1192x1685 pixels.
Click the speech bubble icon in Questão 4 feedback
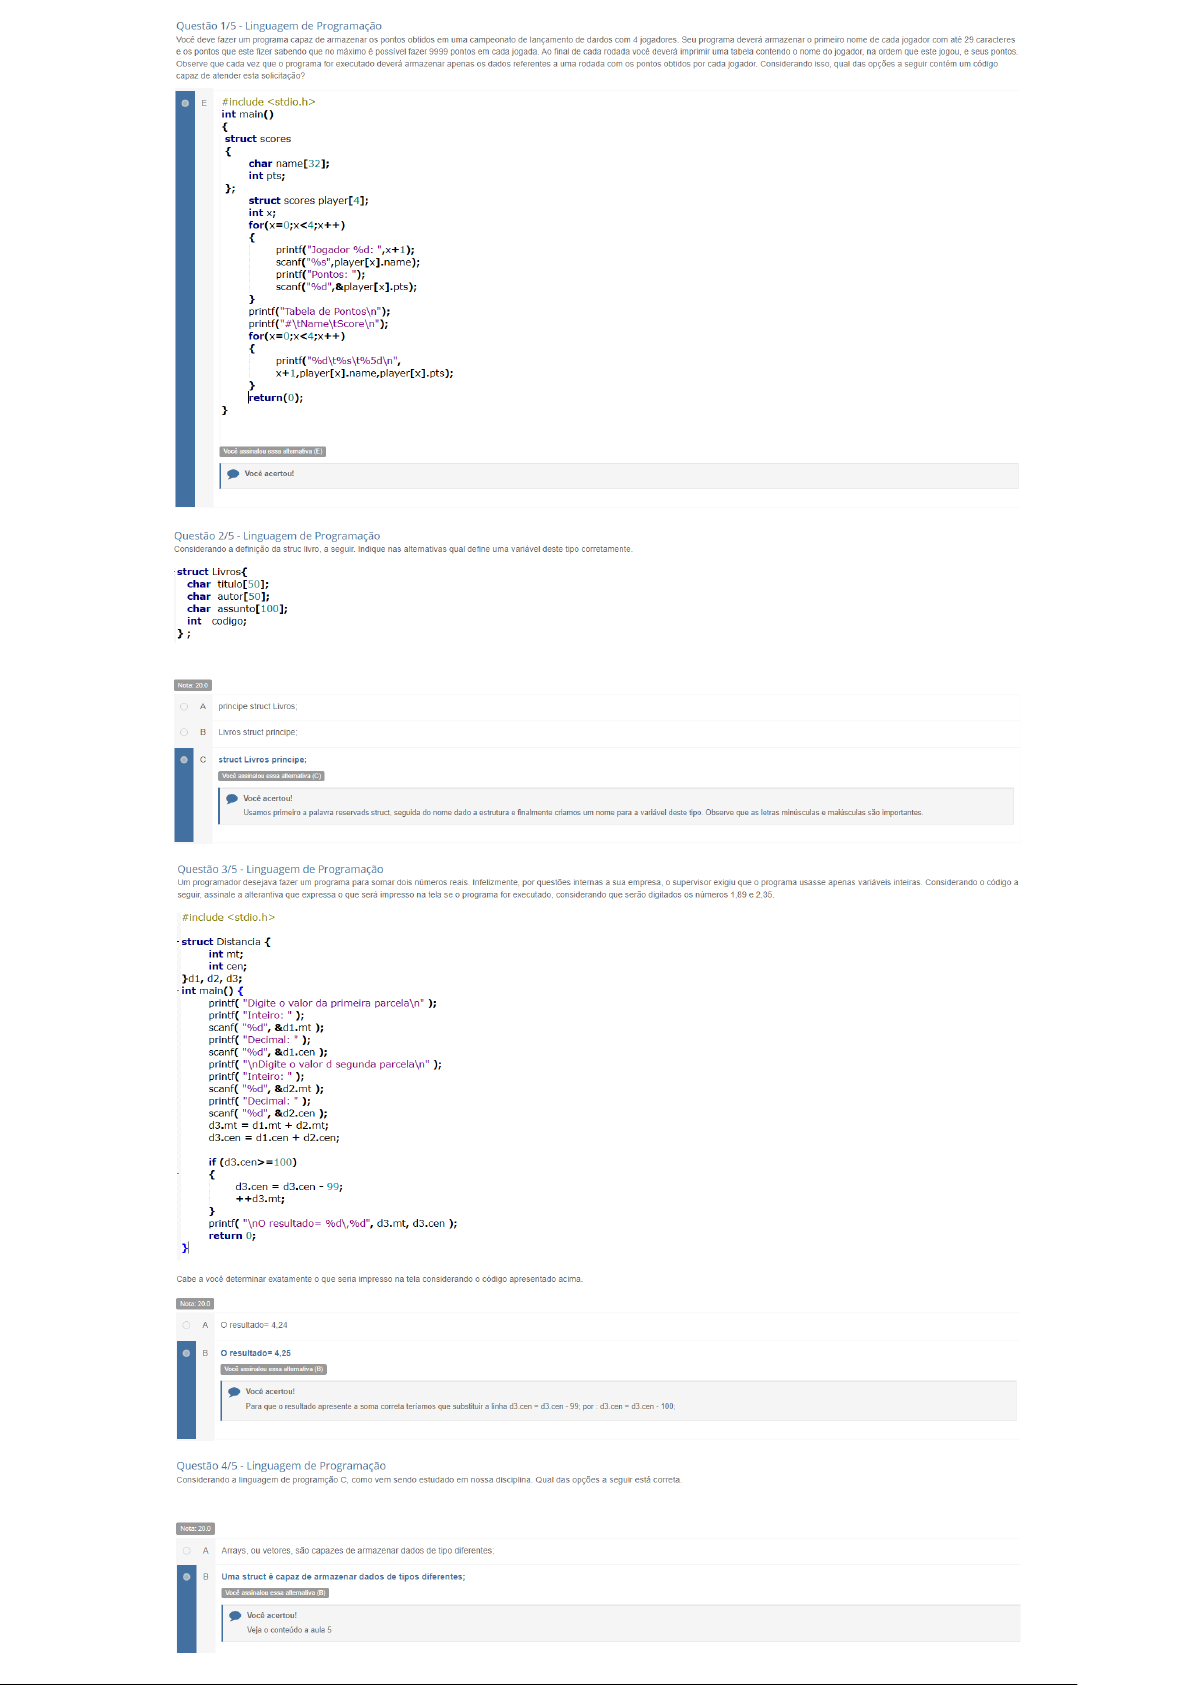point(235,1616)
